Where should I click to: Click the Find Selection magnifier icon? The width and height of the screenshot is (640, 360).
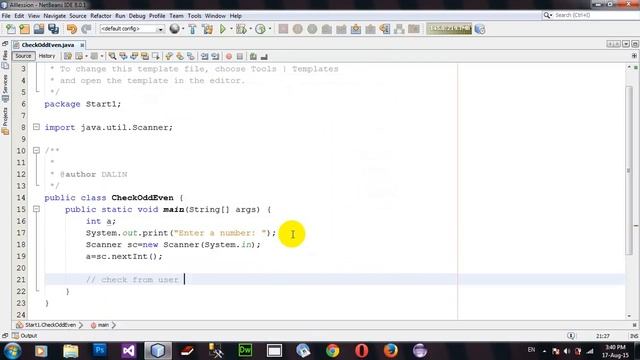tap(112, 56)
